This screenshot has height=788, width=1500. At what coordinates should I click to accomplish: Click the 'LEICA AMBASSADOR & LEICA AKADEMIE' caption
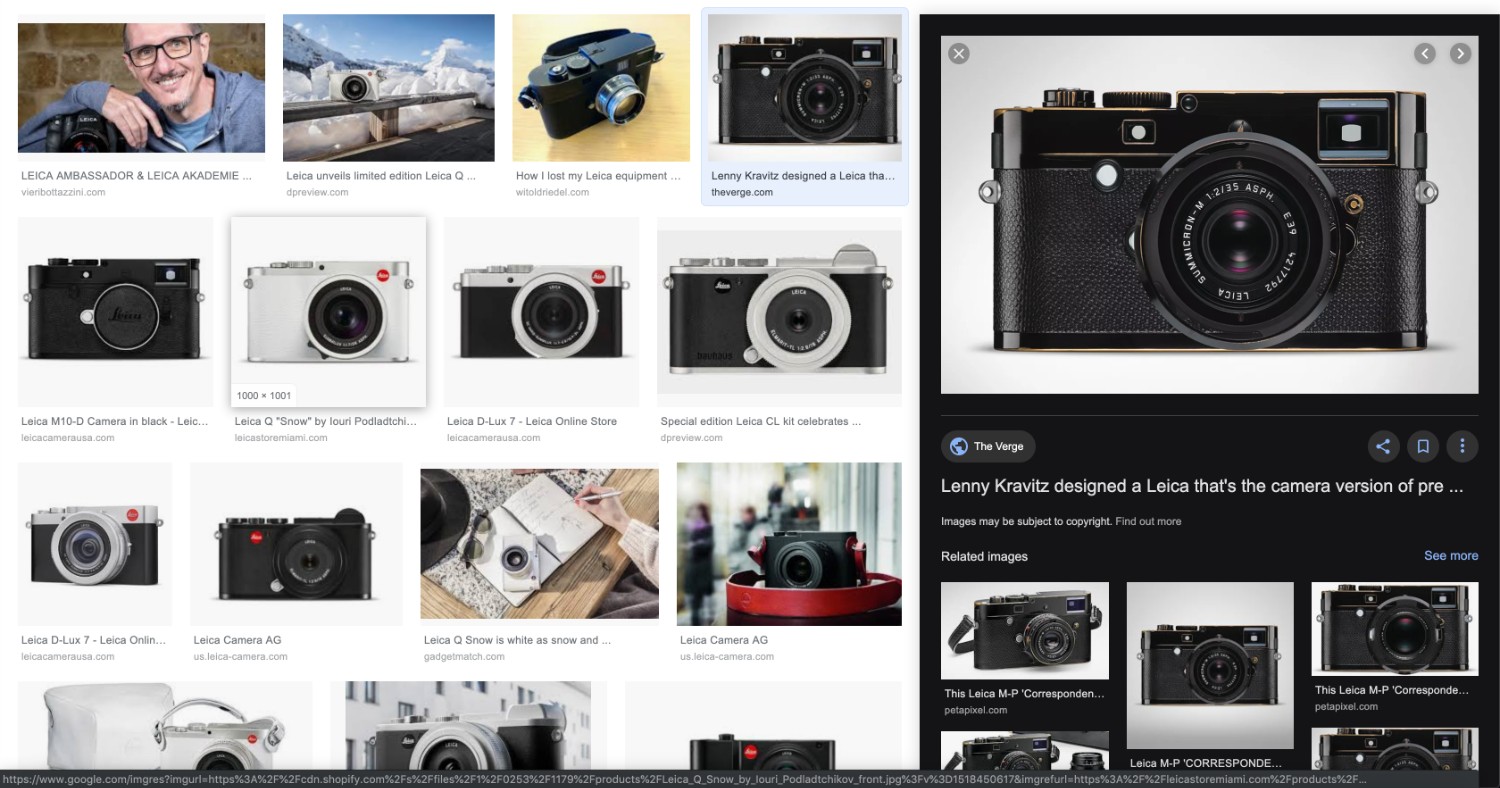point(136,176)
